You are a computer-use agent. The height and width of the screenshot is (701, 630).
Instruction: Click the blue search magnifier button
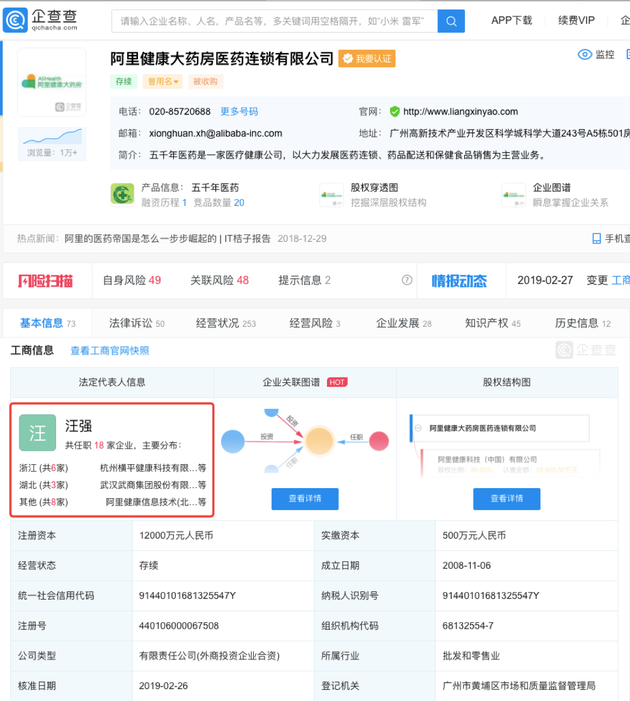450,21
